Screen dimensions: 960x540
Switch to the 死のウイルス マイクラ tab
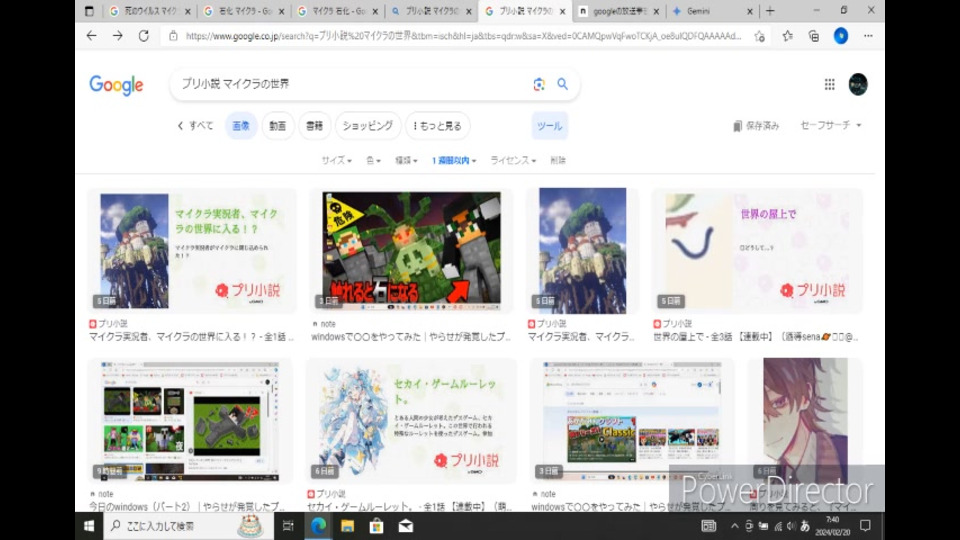[x=149, y=11]
